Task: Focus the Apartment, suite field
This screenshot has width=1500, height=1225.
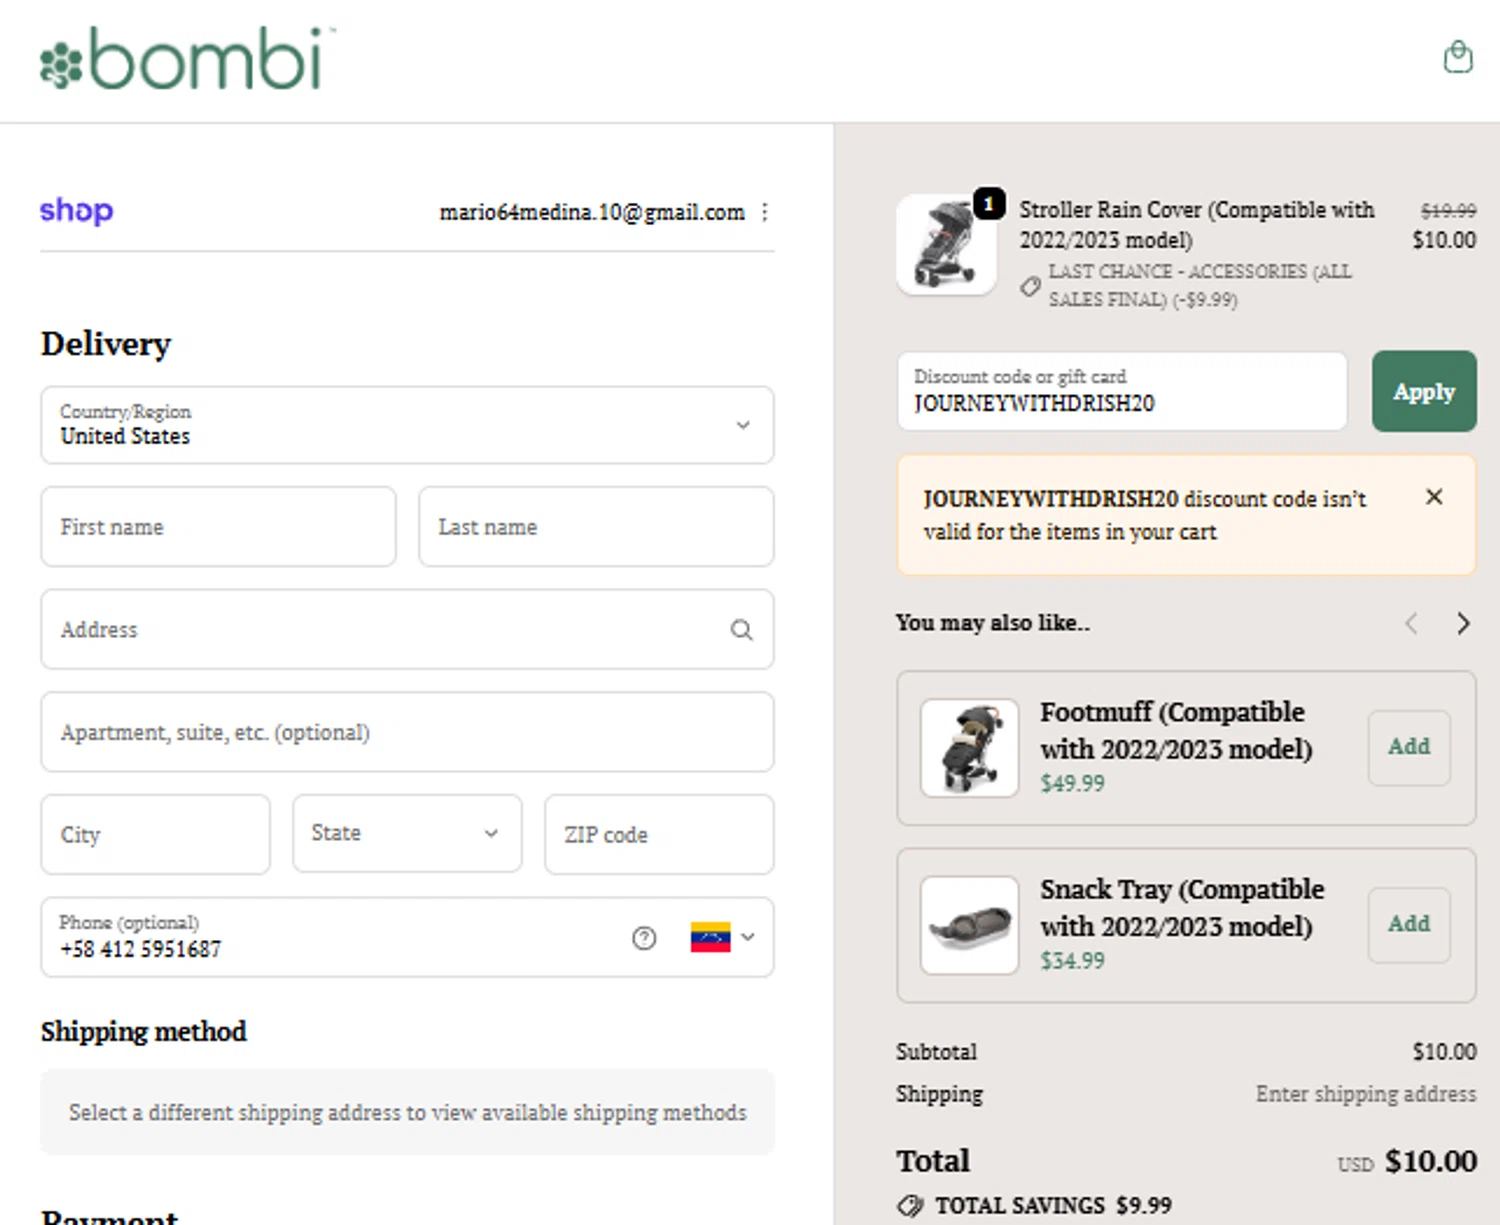Action: point(407,732)
